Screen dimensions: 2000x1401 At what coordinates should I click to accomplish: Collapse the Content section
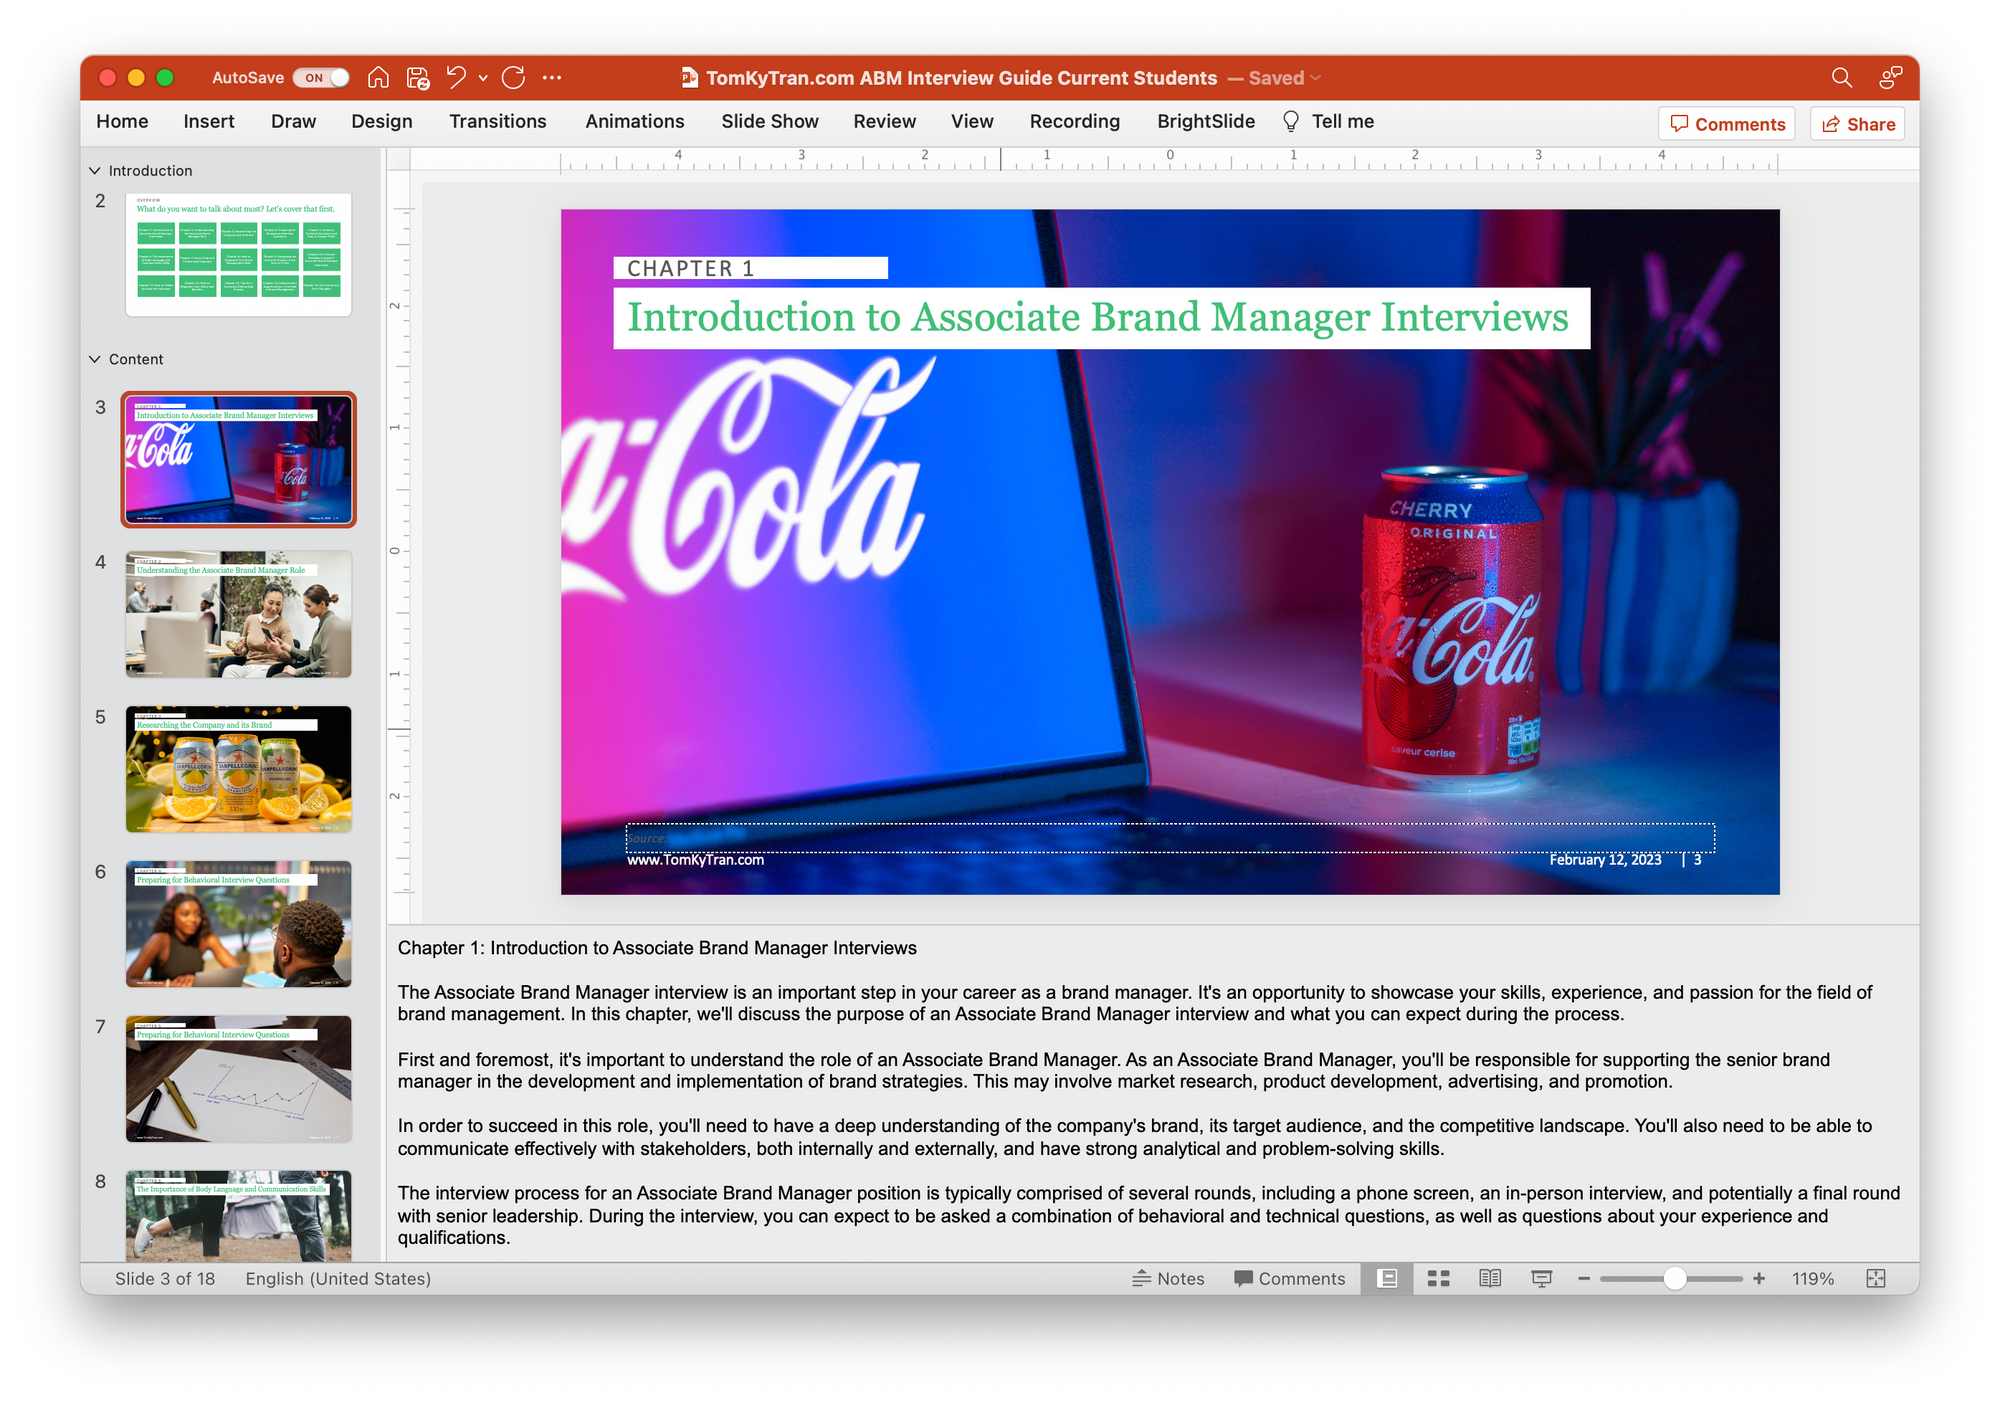coord(95,359)
